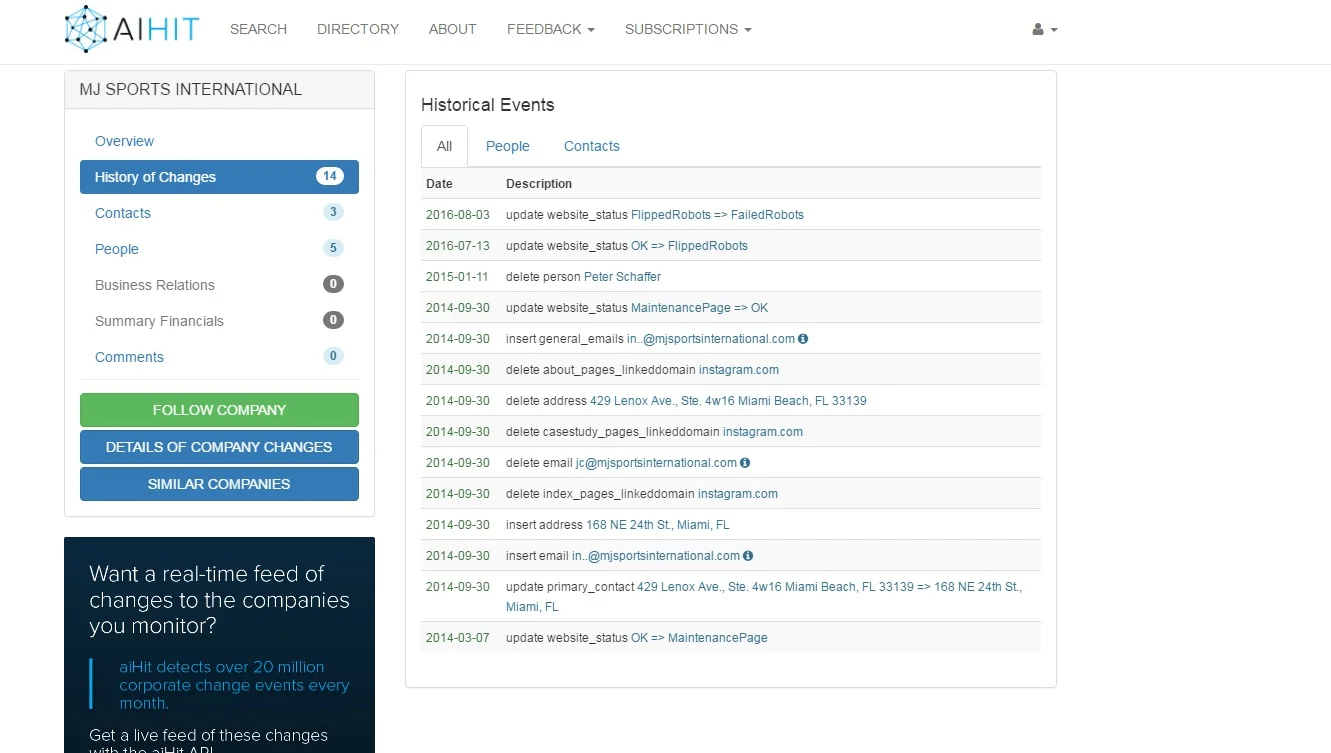Click the aiHit logo

coord(132,29)
